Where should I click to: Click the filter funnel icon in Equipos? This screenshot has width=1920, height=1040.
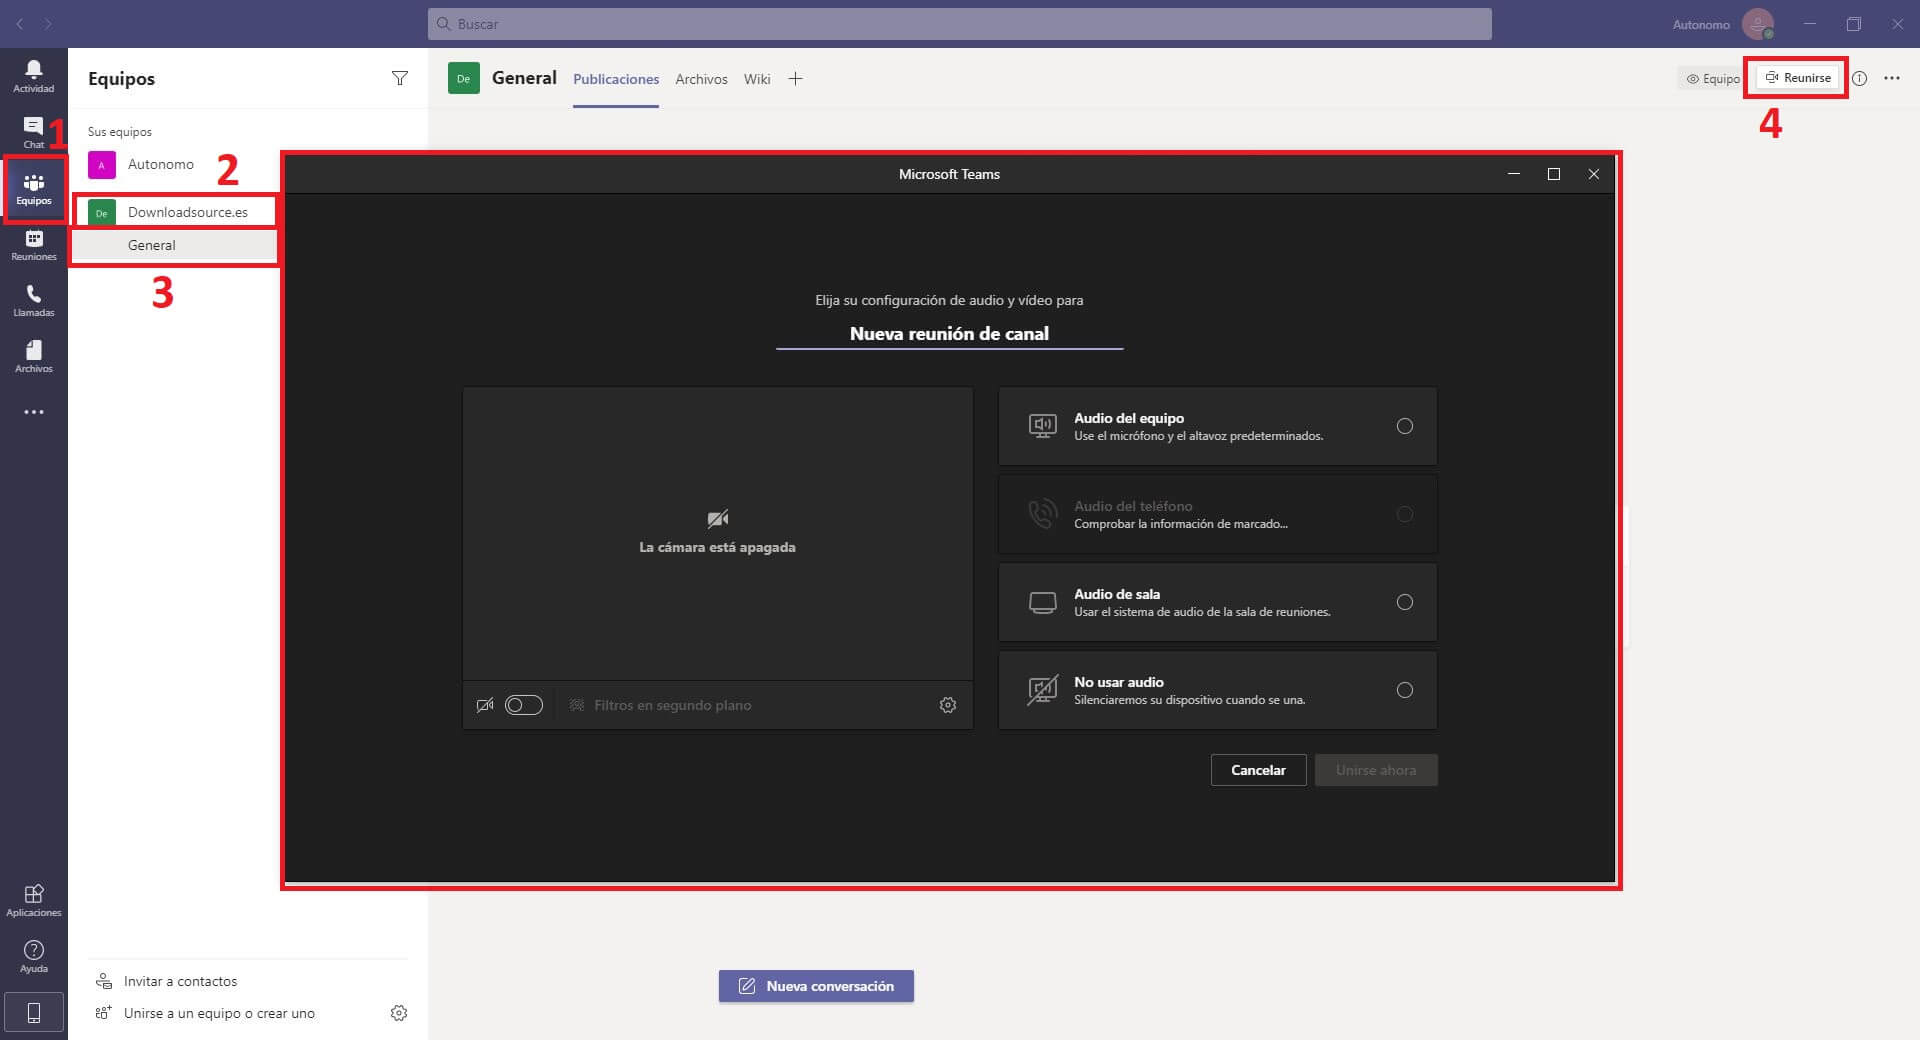pyautogui.click(x=399, y=78)
